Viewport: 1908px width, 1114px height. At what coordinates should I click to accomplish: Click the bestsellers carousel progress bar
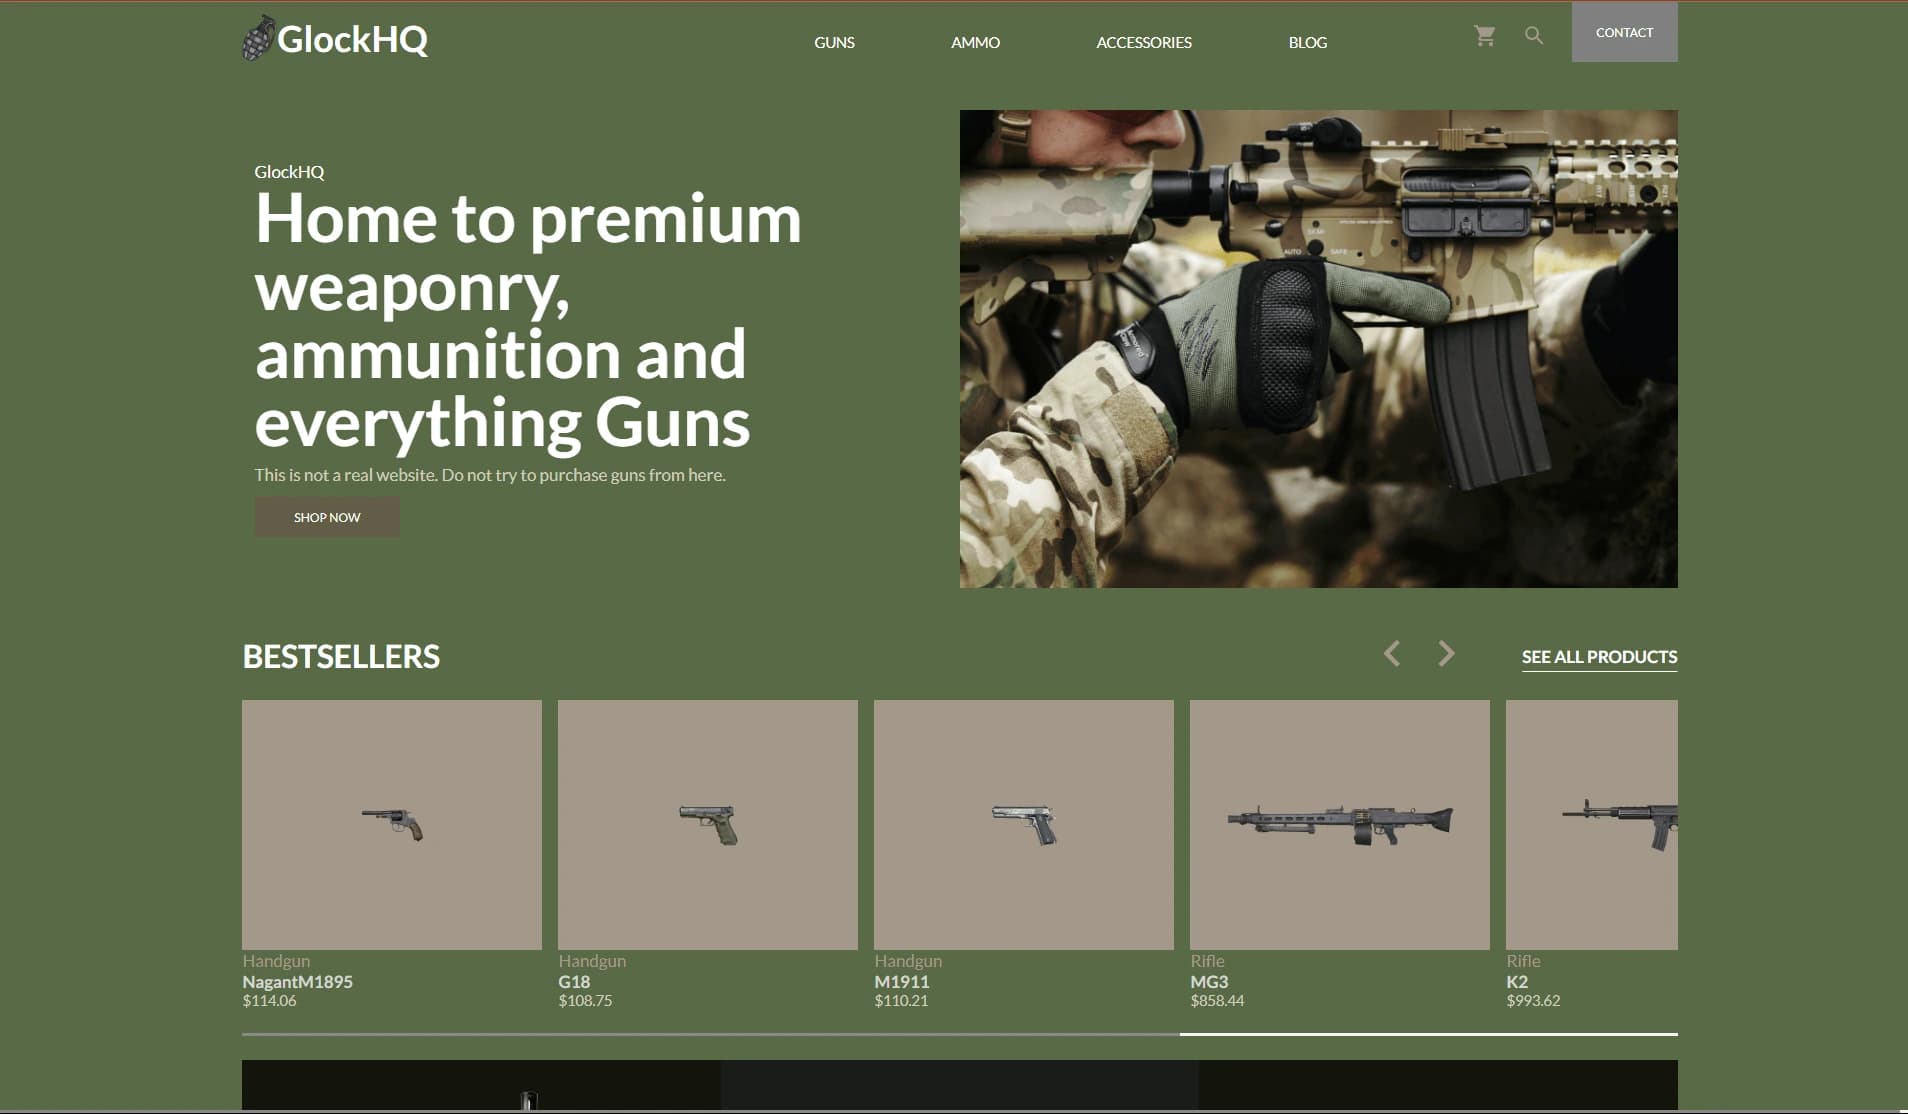point(960,1034)
